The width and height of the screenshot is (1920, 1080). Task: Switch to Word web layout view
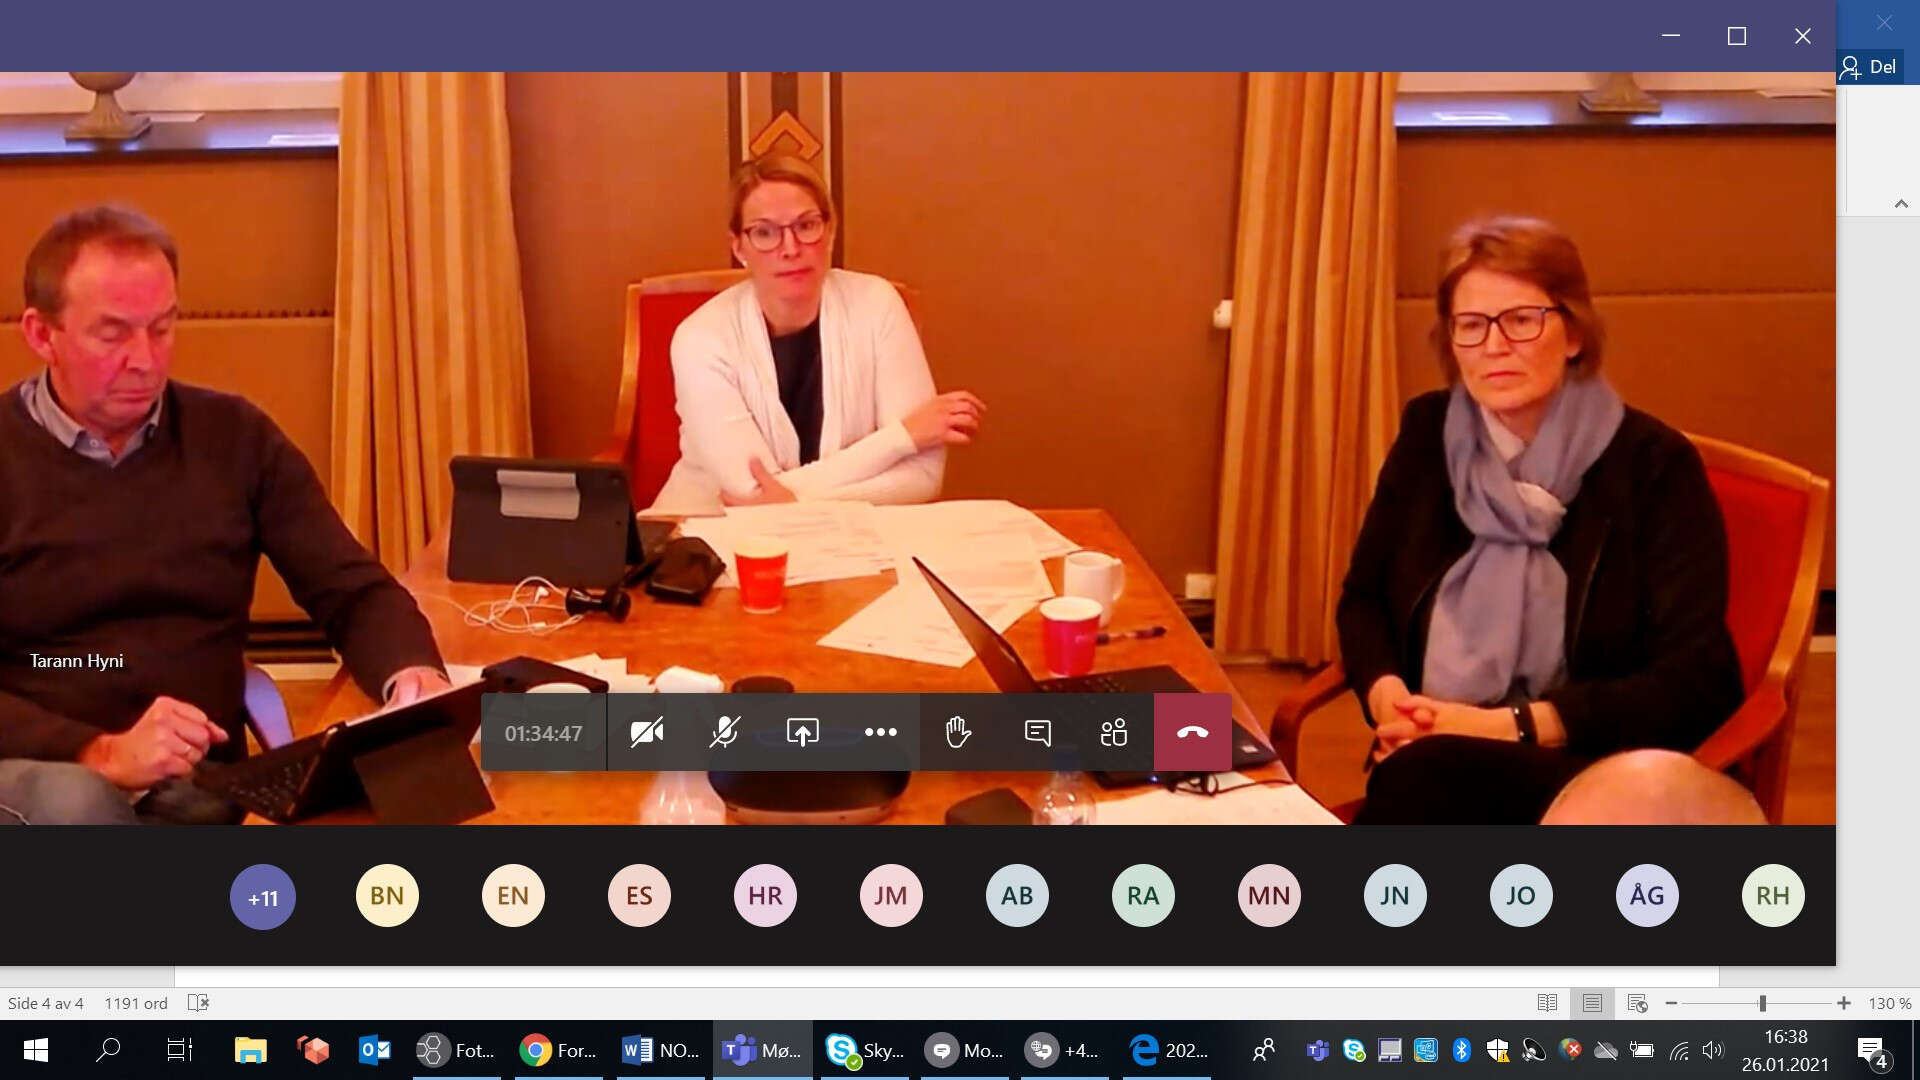[x=1637, y=1003]
